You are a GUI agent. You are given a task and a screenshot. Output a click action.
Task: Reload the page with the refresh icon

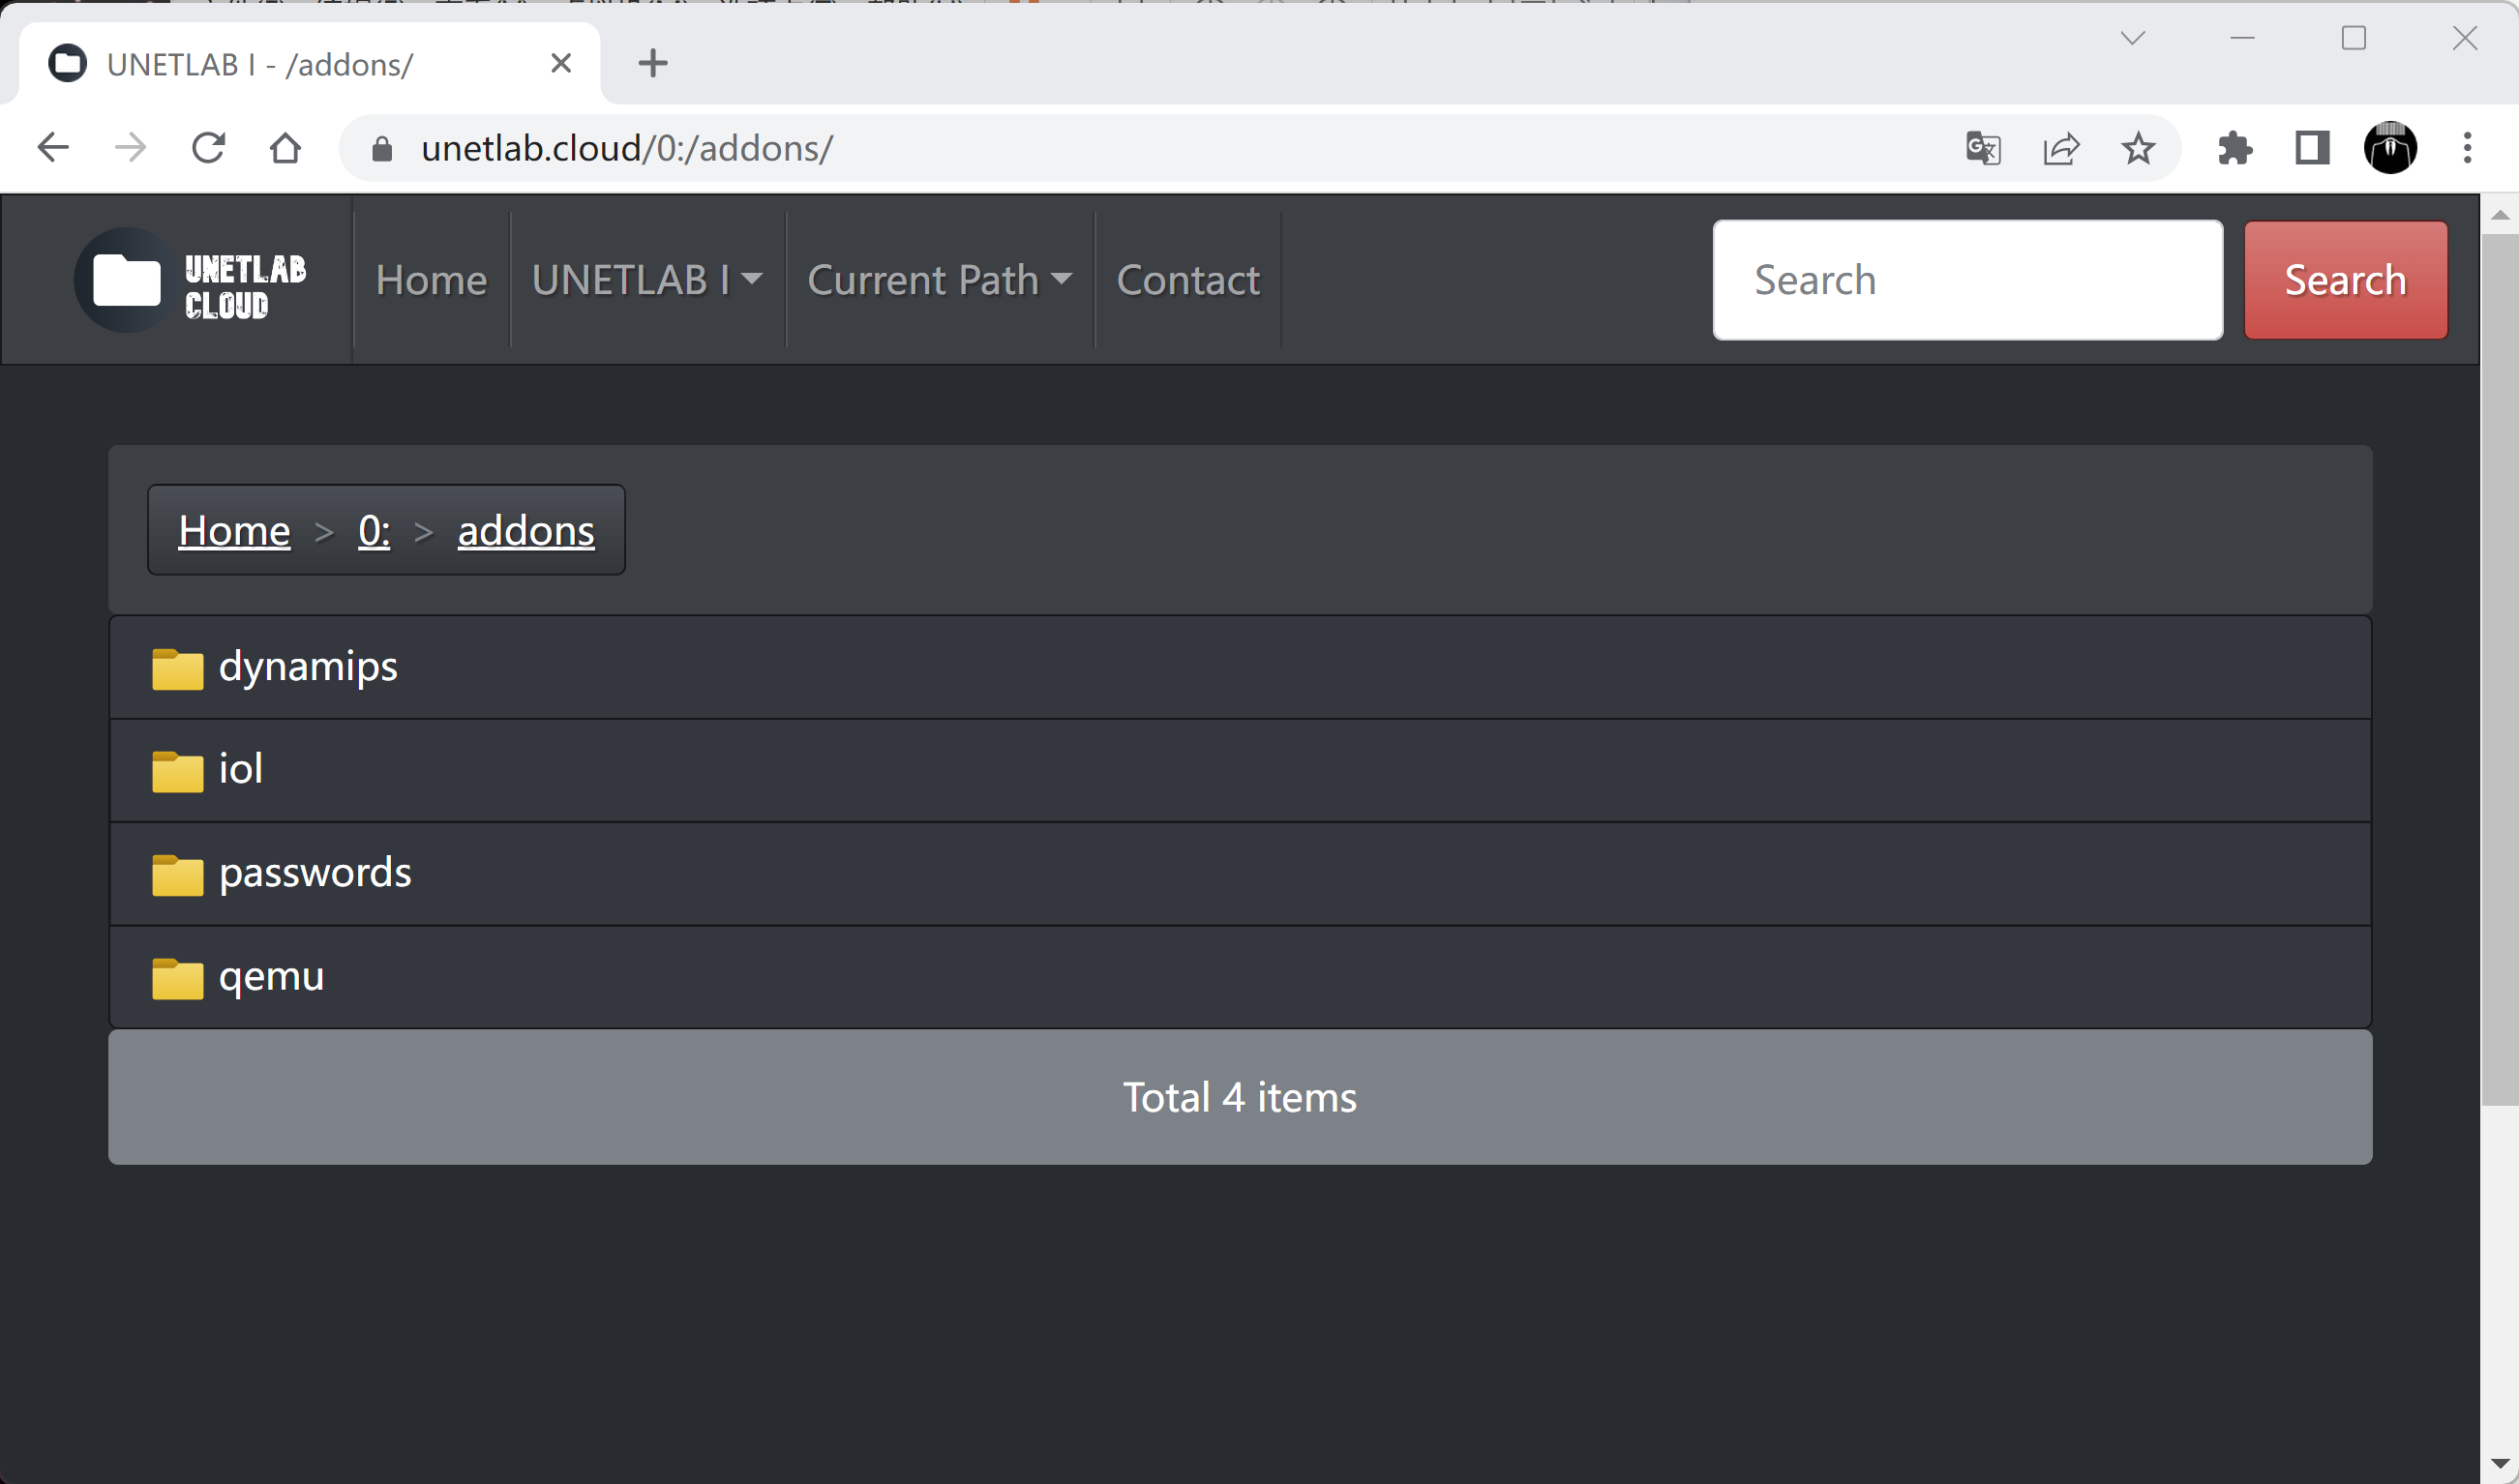coord(208,148)
